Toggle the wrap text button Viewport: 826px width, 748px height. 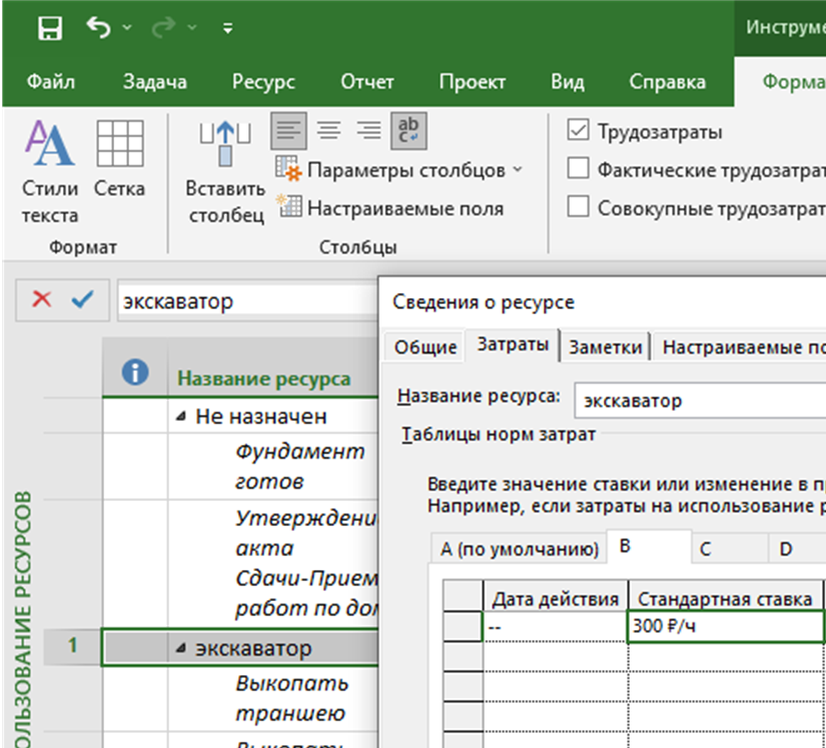pos(408,130)
